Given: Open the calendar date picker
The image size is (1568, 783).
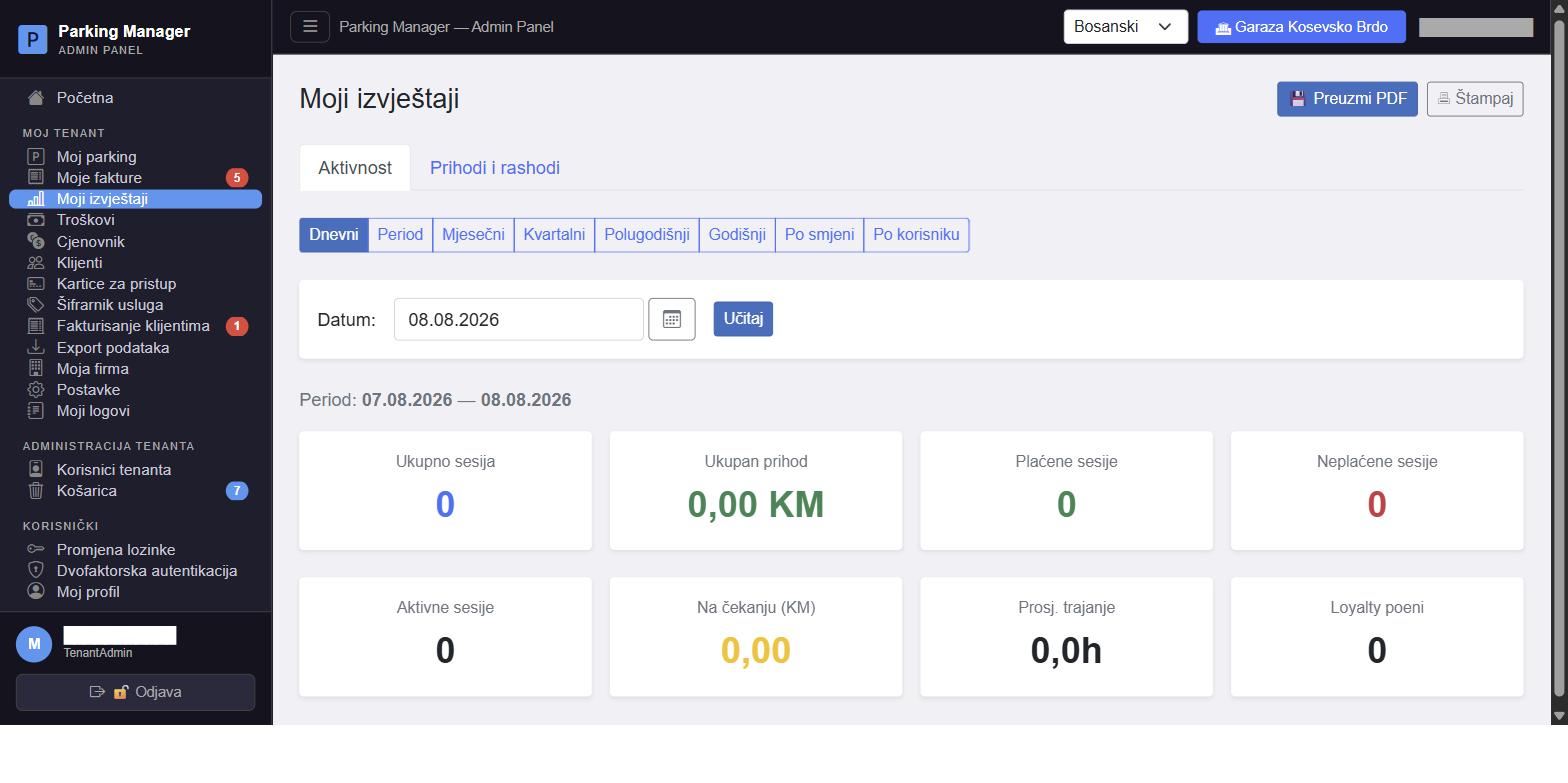Looking at the screenshot, I should click(672, 320).
